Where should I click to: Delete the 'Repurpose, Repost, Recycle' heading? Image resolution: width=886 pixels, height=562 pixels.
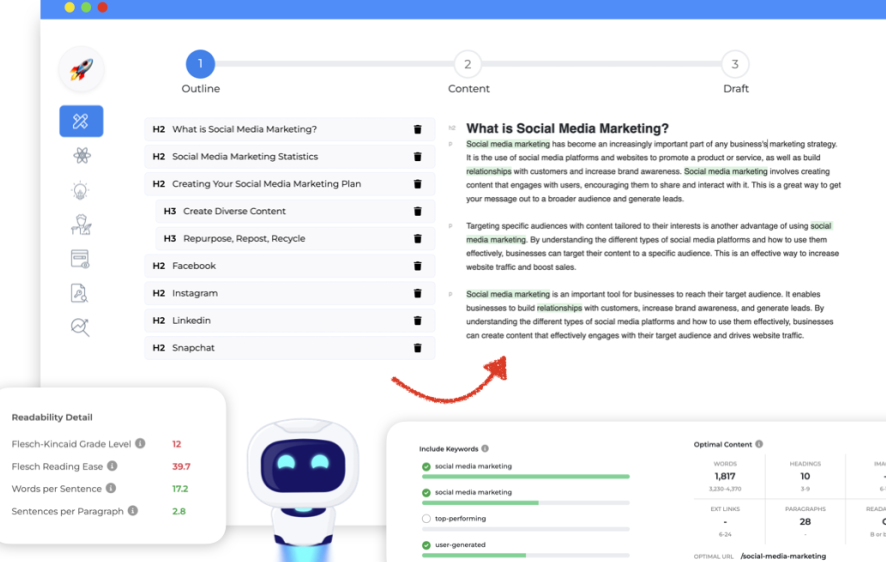pyautogui.click(x=418, y=238)
